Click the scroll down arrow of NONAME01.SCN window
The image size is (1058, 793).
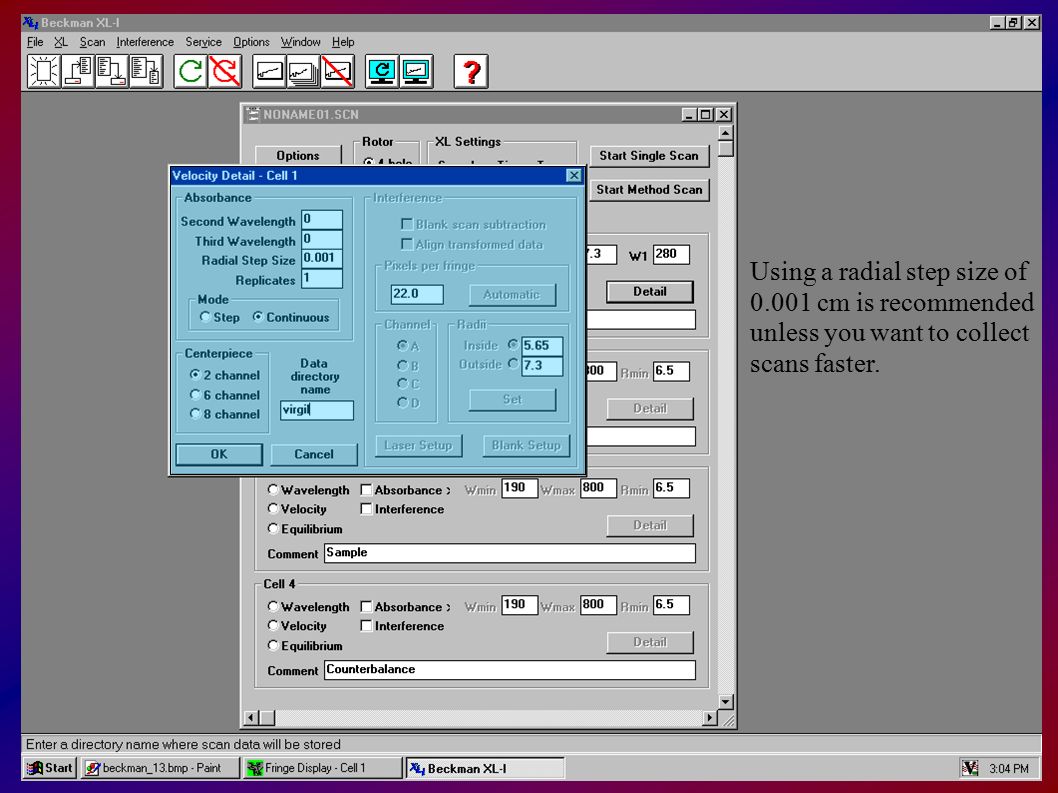click(x=725, y=702)
